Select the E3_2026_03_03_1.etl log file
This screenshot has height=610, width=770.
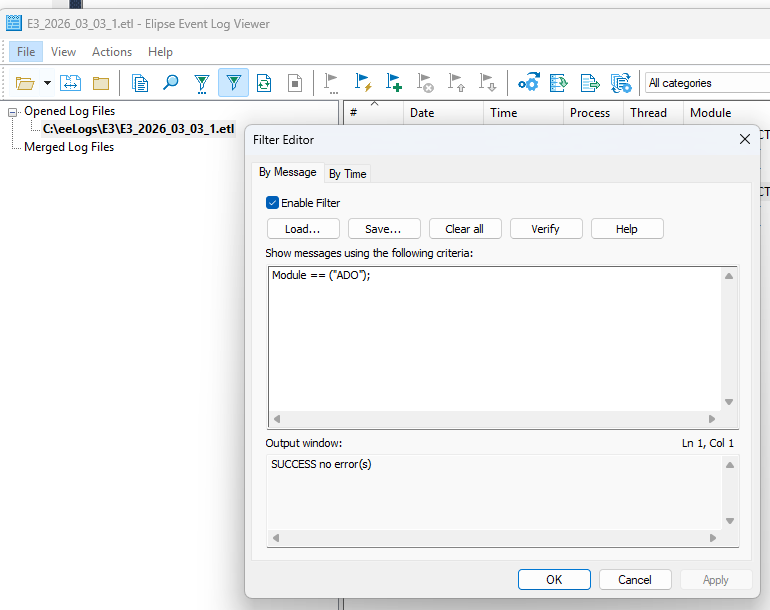tap(138, 129)
